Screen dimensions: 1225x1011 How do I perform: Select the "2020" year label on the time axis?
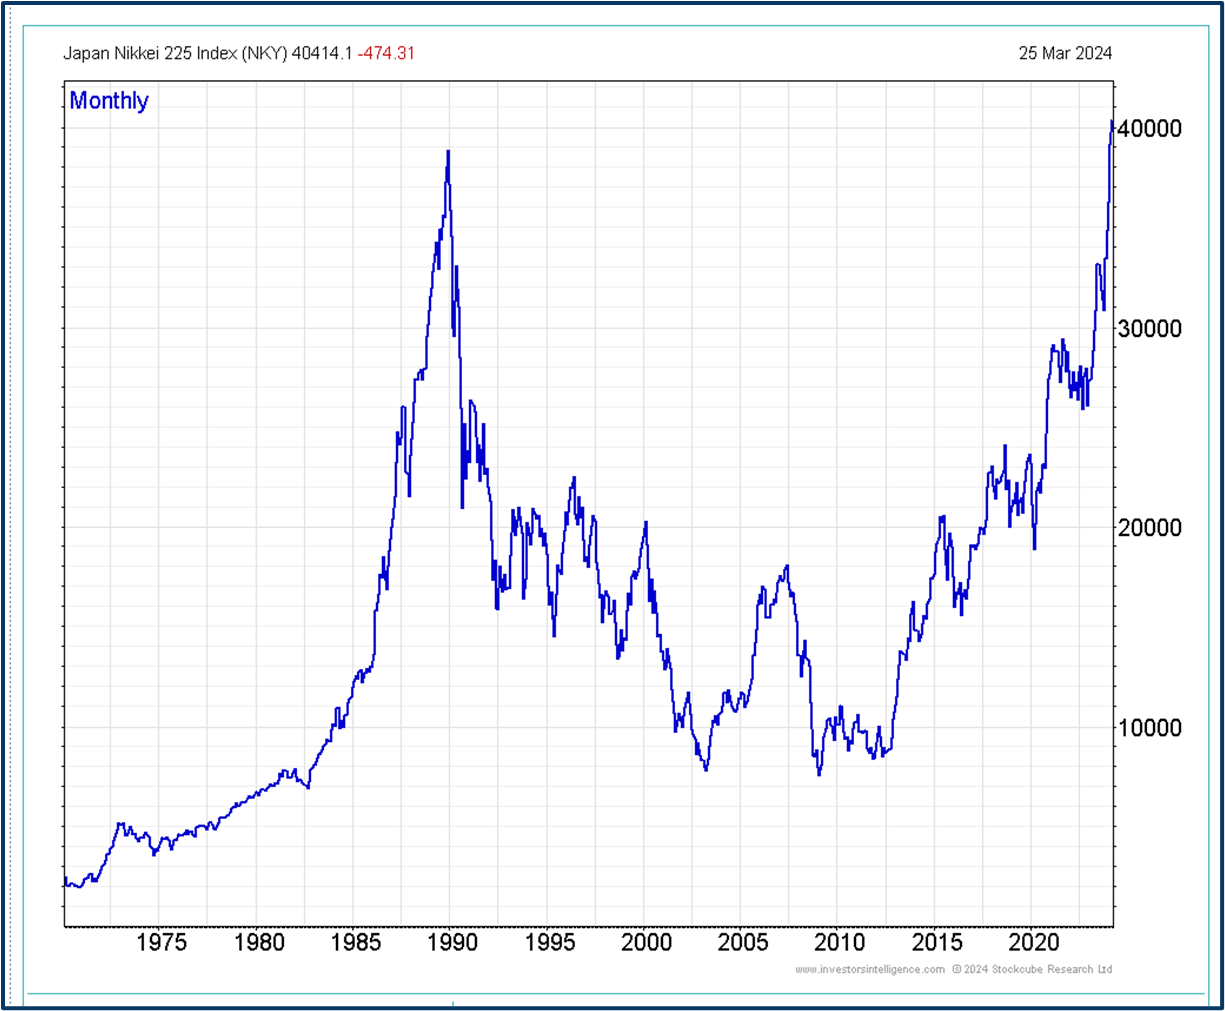[x=1035, y=941]
